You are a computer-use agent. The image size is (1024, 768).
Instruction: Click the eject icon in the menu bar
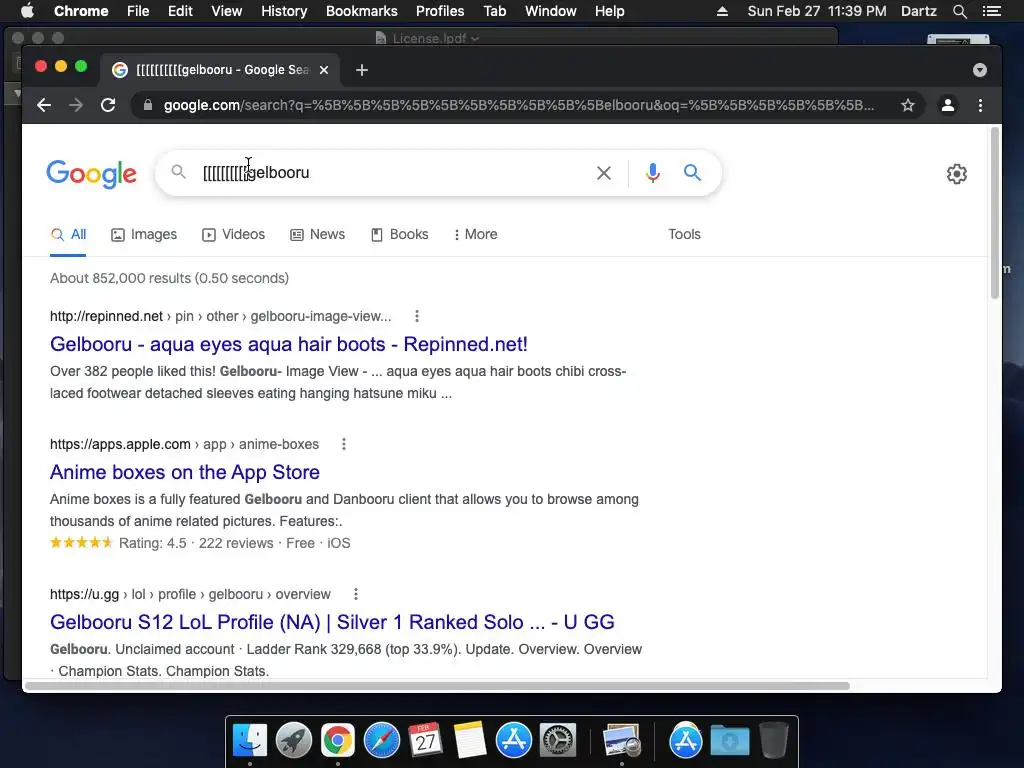click(x=722, y=11)
